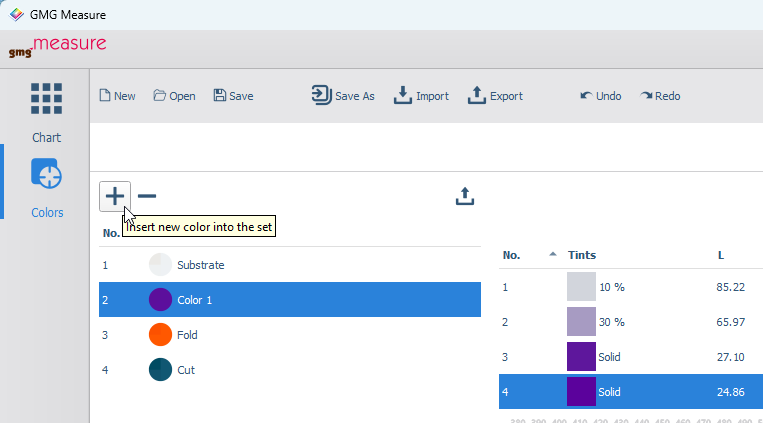
Task: Open the Chart grid view
Action: pyautogui.click(x=46, y=112)
